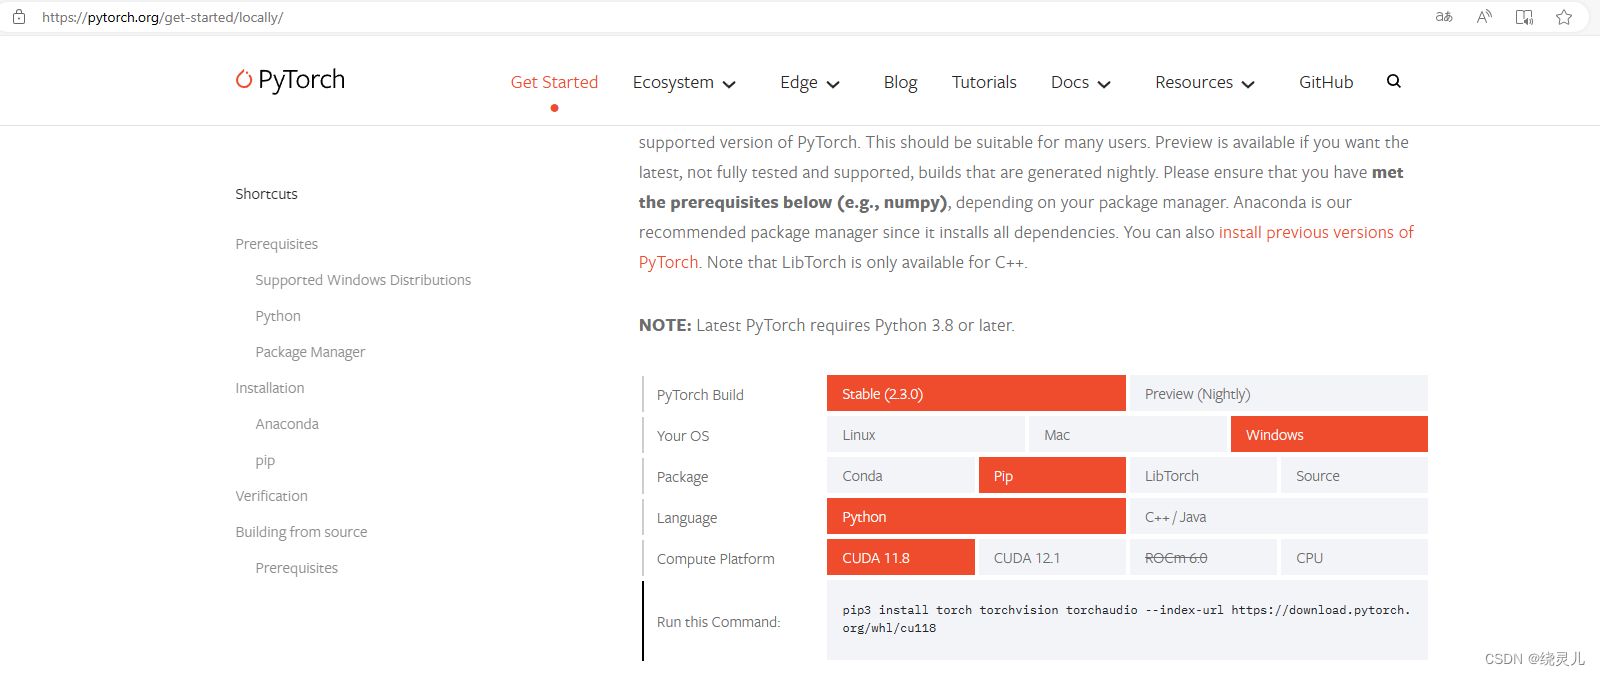Jump to Building from source shortcut
Viewport: 1600px width, 676px height.
(301, 532)
